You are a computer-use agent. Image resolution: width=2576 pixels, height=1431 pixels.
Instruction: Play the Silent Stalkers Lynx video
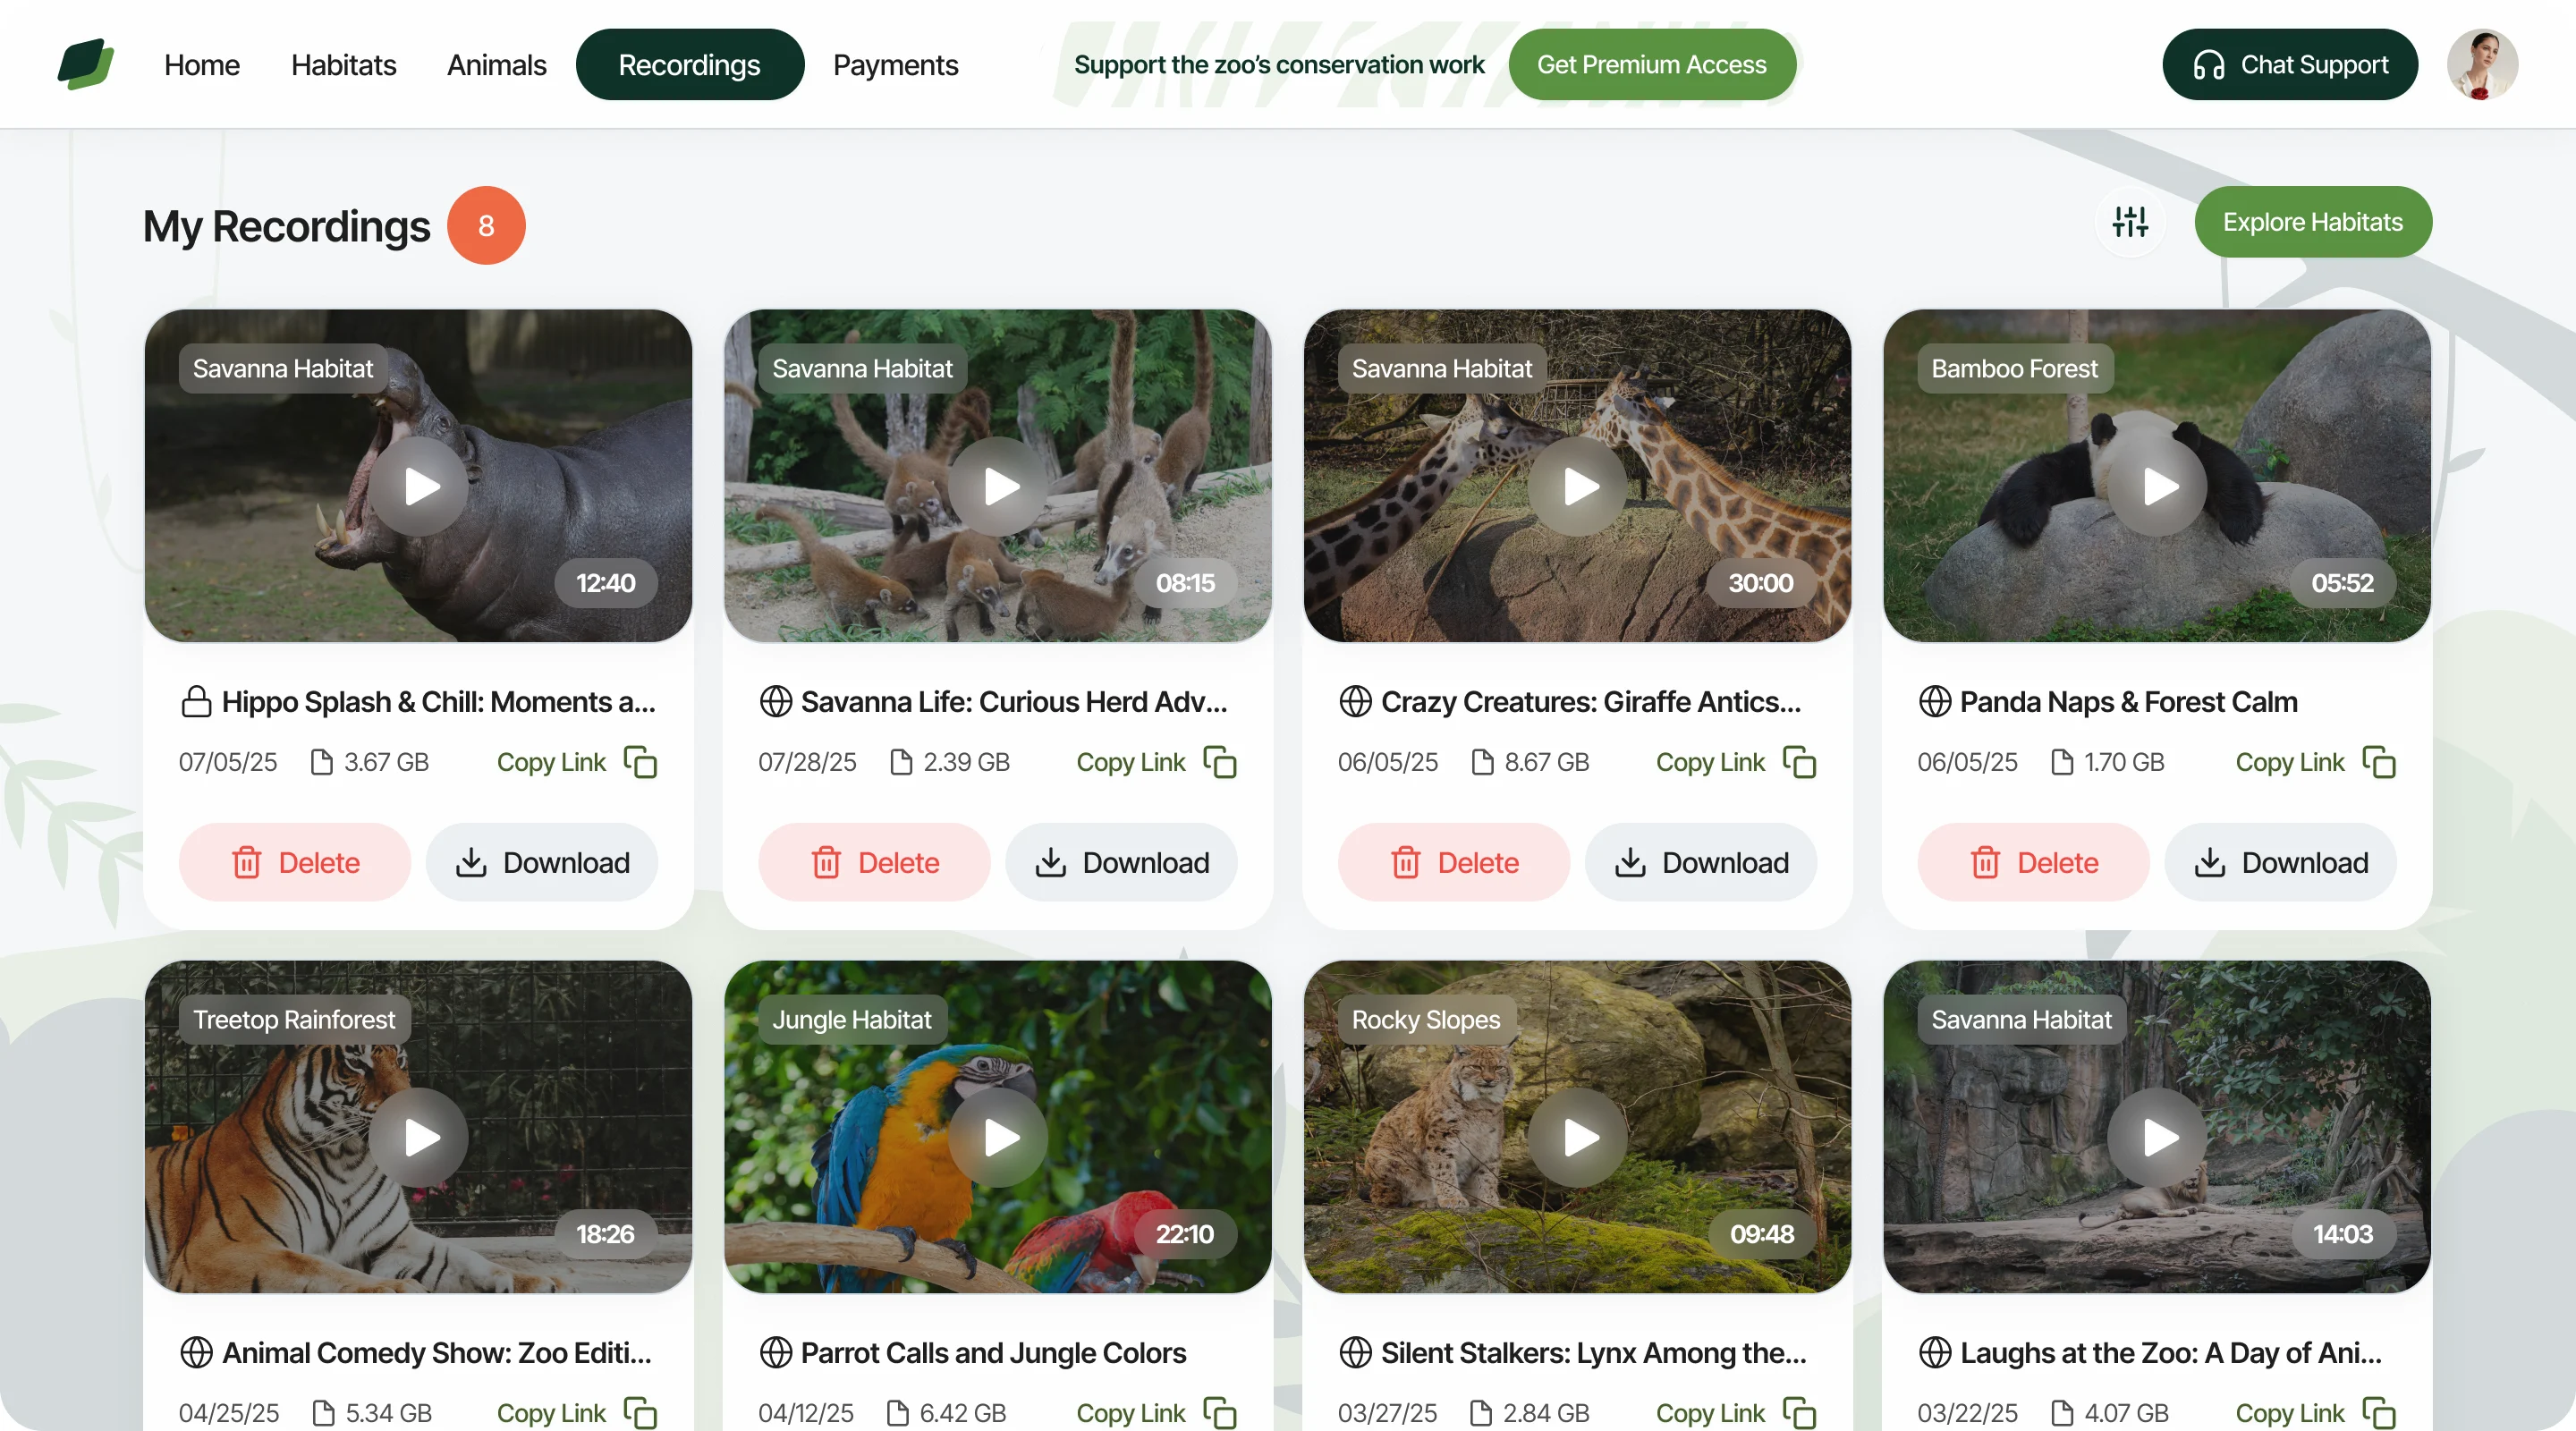pyautogui.click(x=1578, y=1137)
